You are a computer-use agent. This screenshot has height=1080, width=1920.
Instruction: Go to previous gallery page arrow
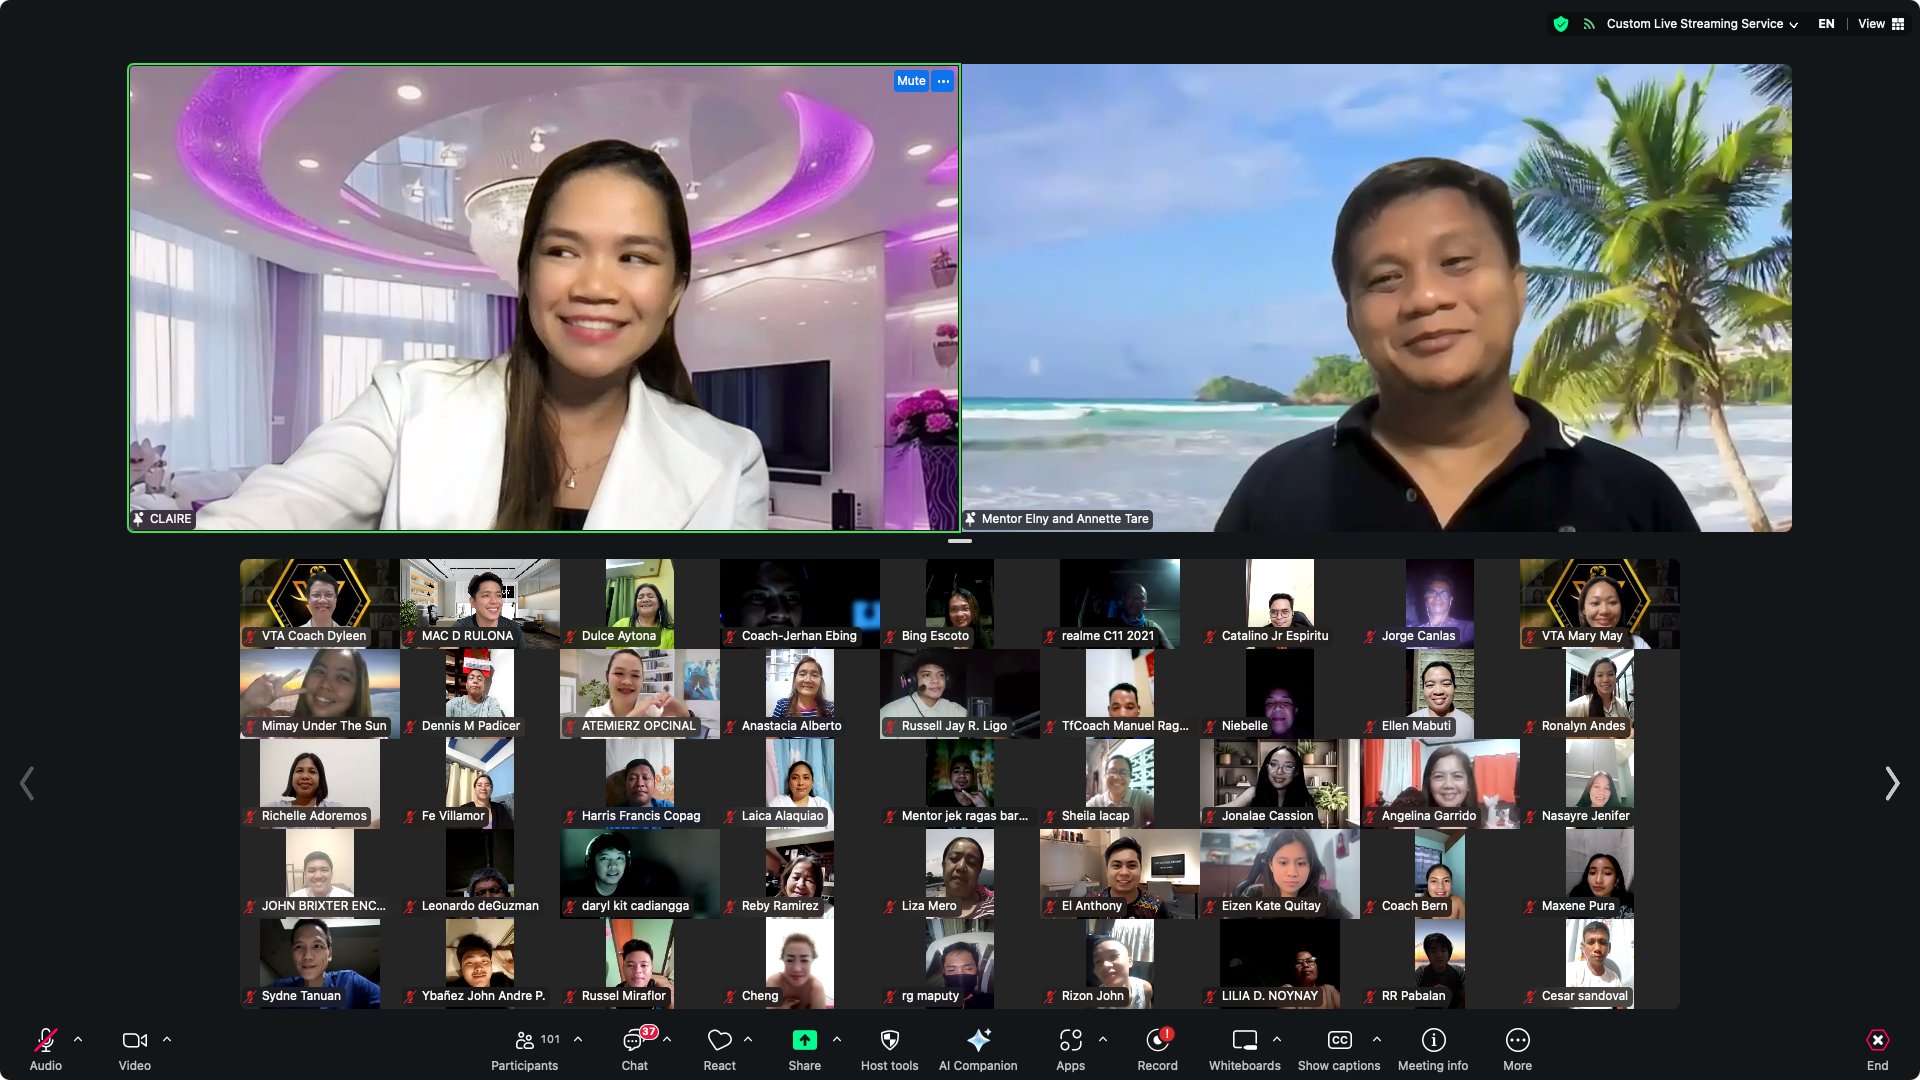point(28,783)
